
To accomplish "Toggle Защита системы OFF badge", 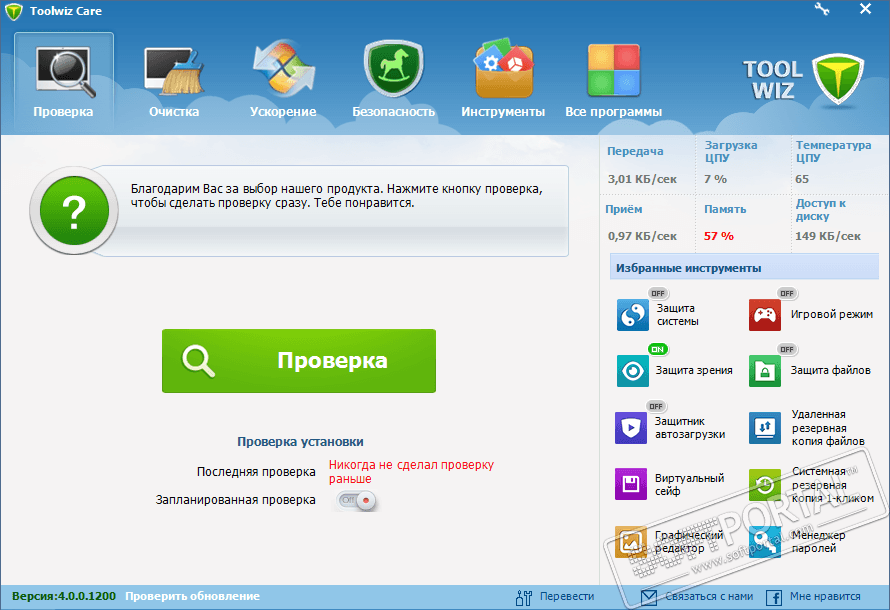I will [658, 293].
